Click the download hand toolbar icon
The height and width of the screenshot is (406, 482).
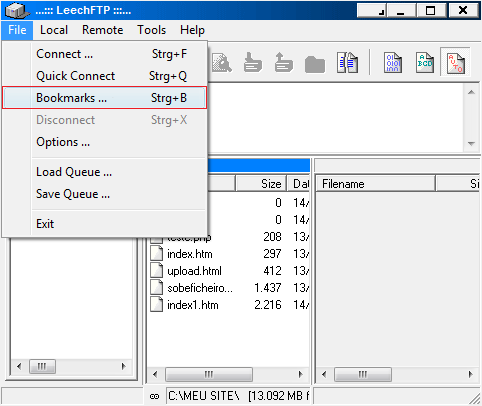tap(252, 62)
